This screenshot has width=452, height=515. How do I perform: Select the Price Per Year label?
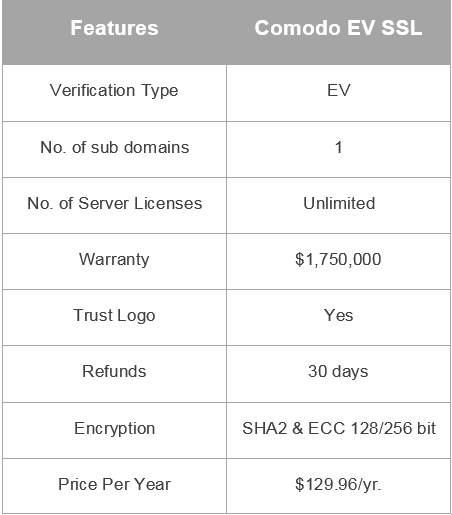tap(114, 484)
